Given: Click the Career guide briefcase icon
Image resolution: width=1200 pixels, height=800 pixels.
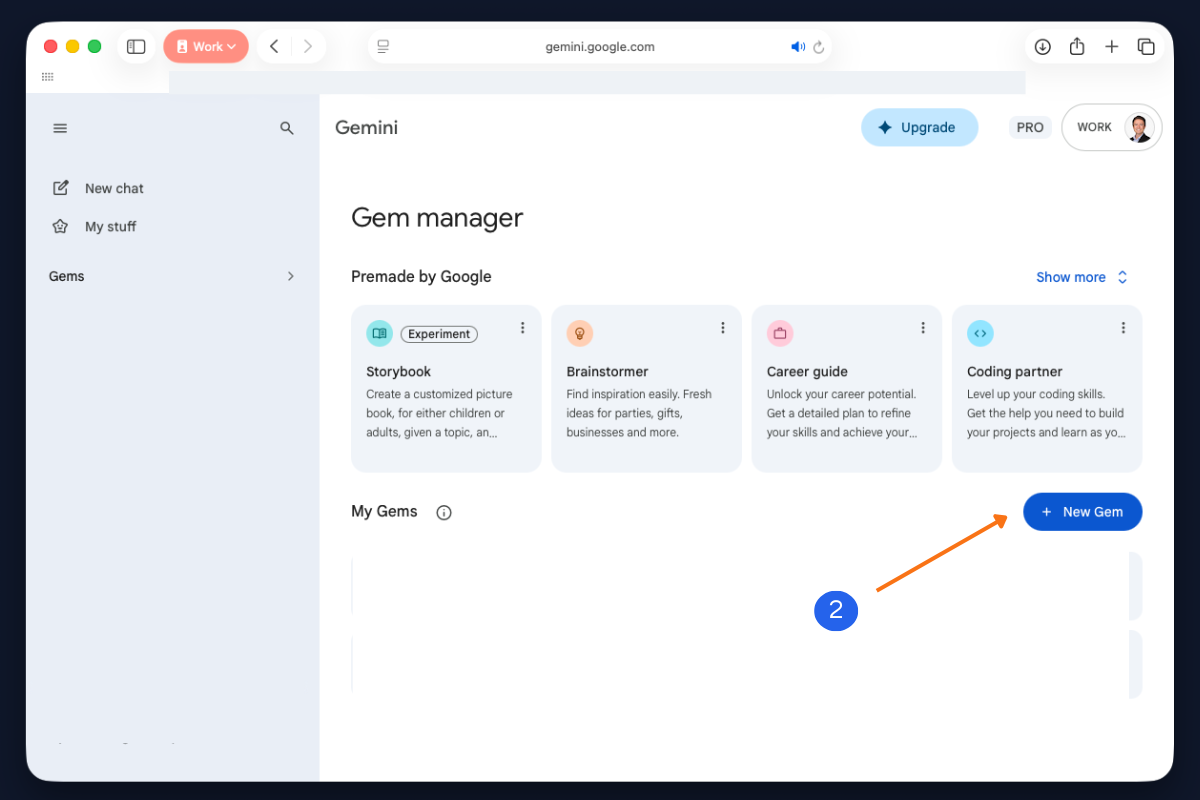Looking at the screenshot, I should coord(779,333).
